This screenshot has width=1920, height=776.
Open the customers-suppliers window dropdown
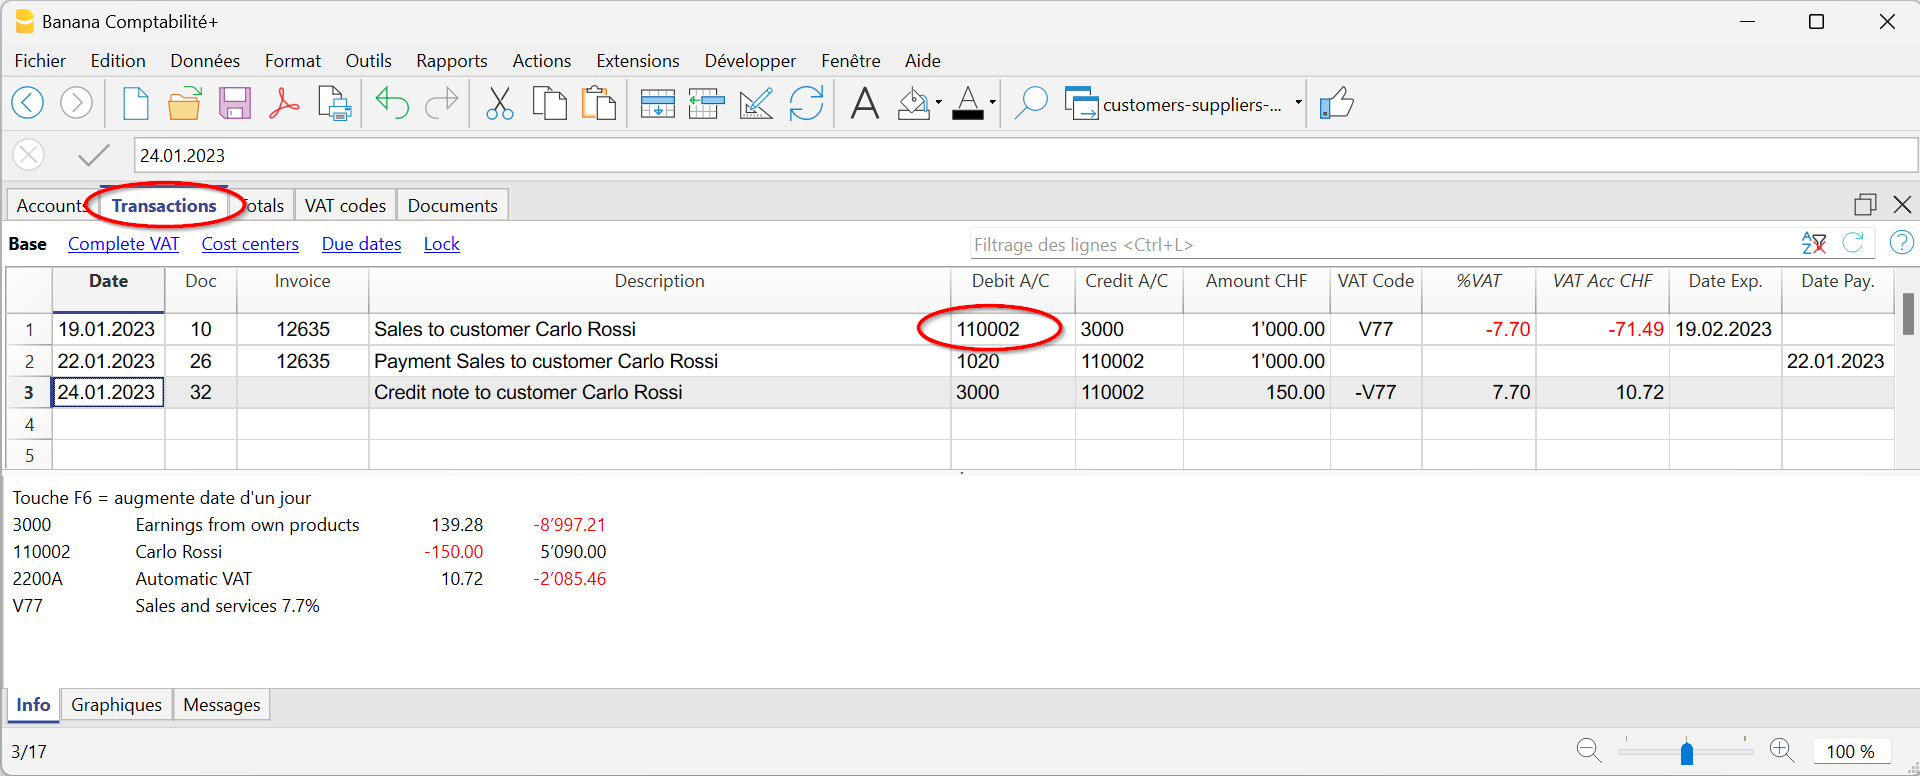point(1298,103)
